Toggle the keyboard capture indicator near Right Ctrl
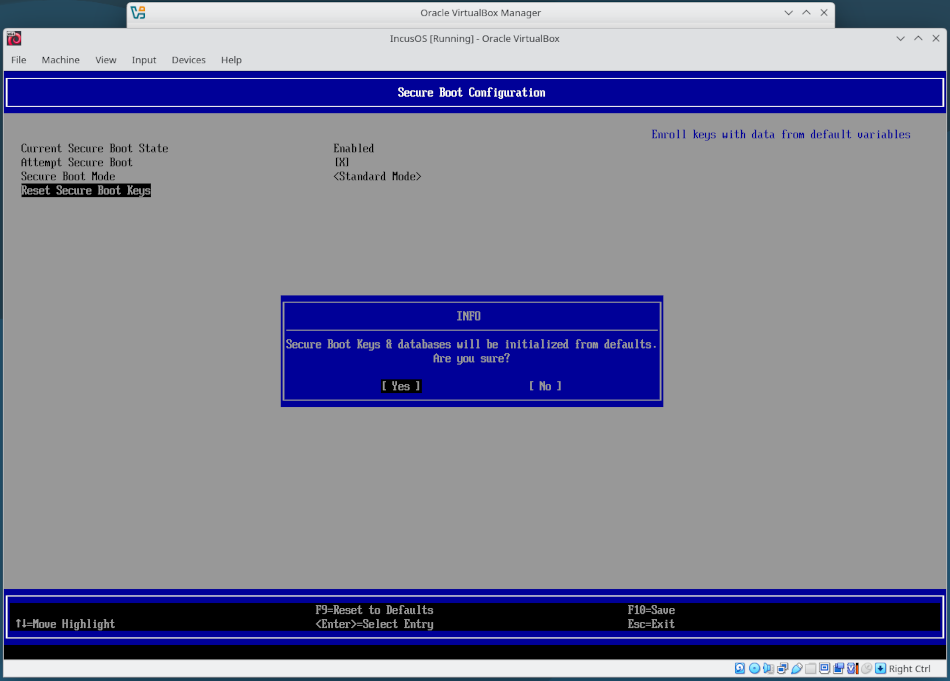The height and width of the screenshot is (681, 950). [x=879, y=668]
